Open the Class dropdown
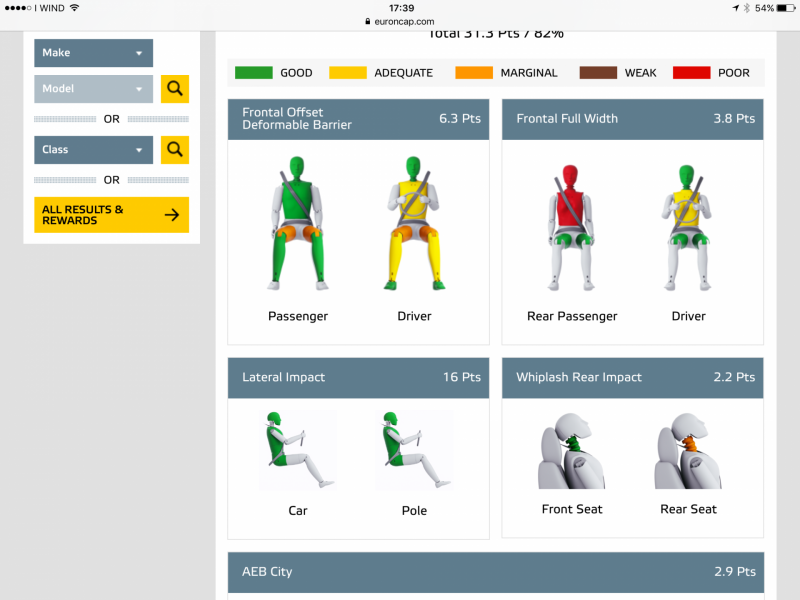This screenshot has height=600, width=800. pos(93,150)
